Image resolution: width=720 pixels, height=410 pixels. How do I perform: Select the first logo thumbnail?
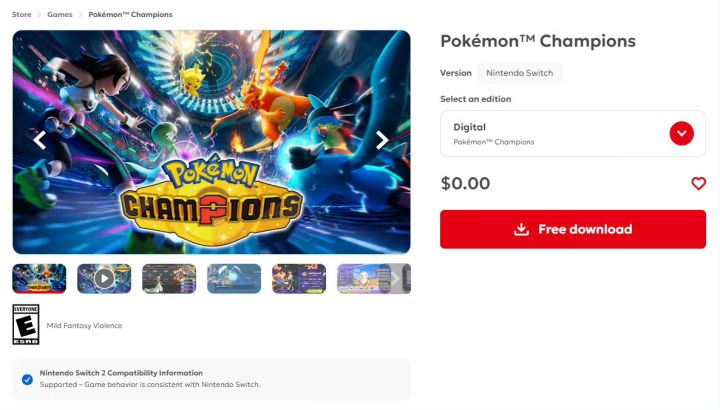(39, 278)
